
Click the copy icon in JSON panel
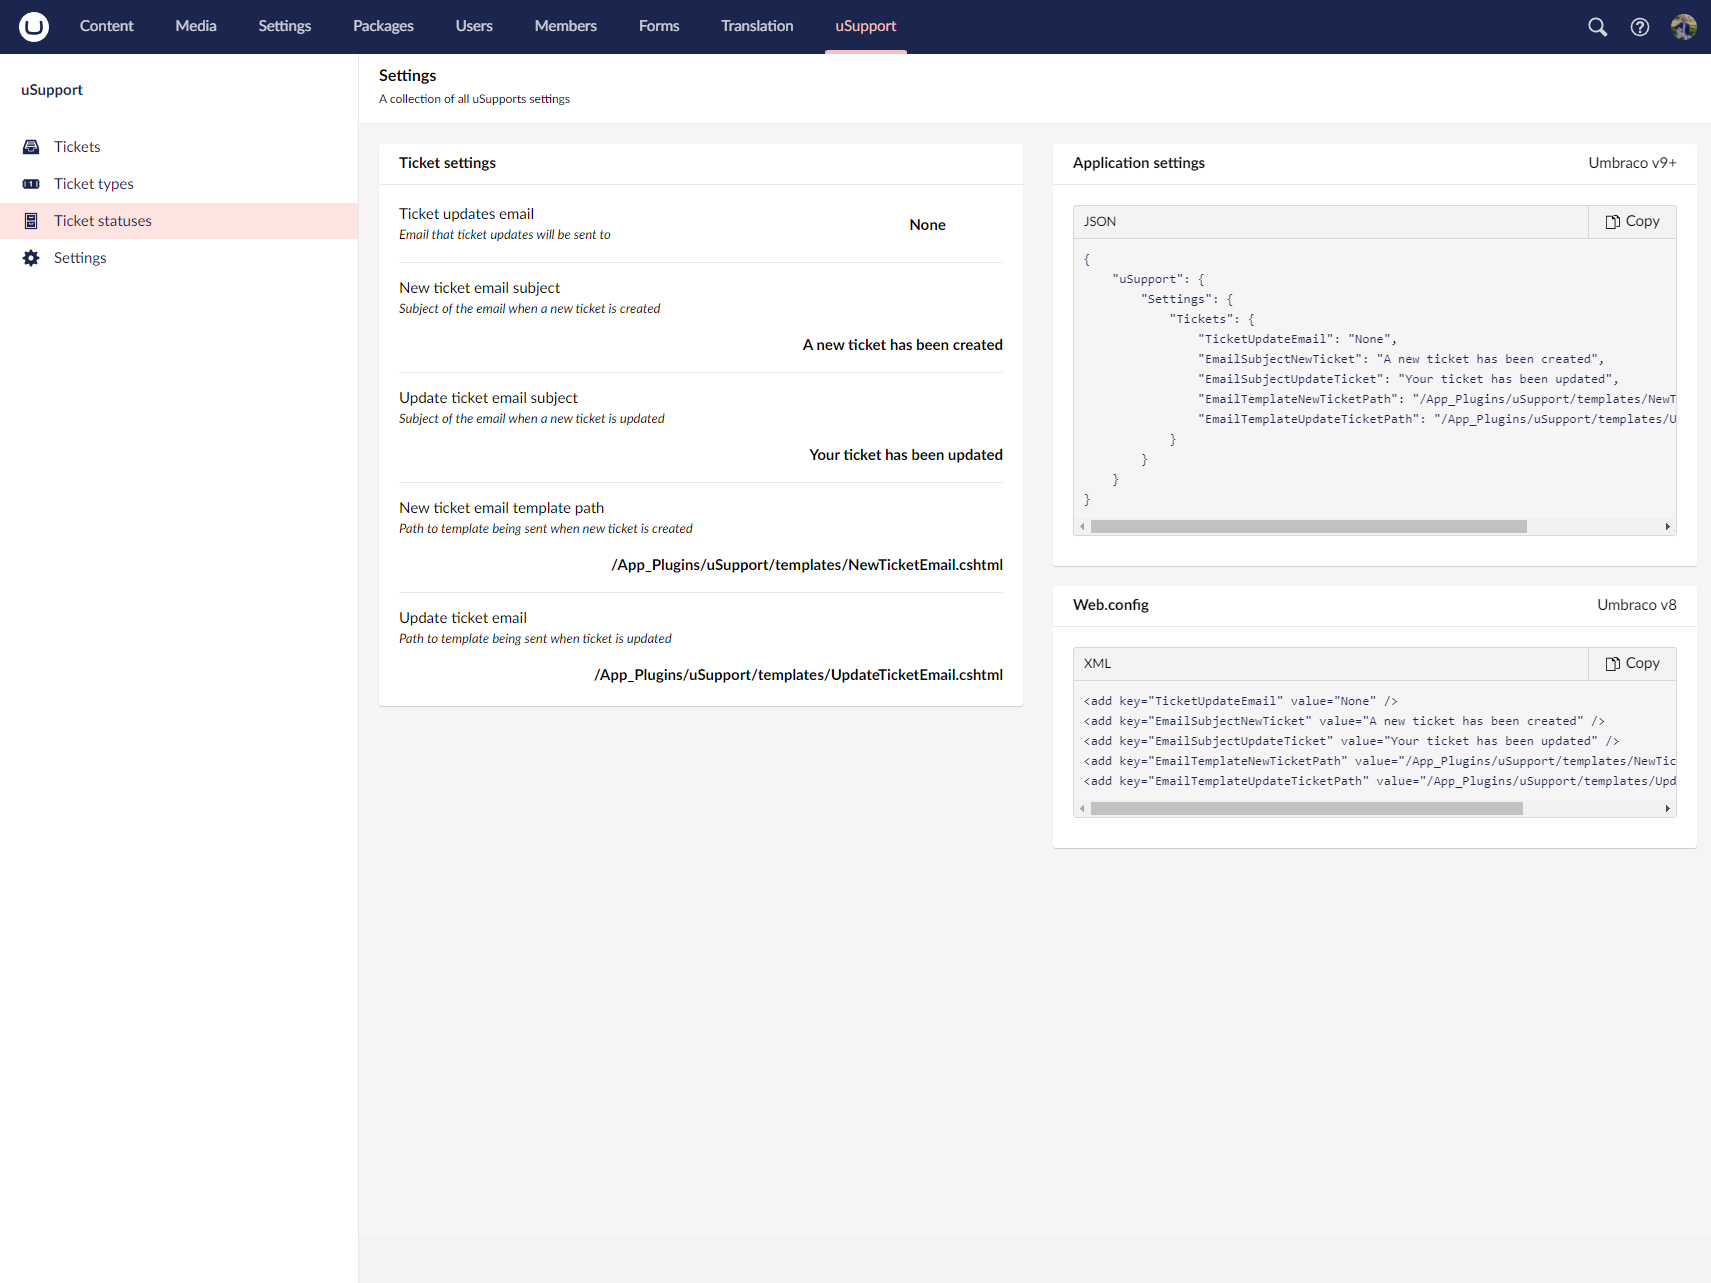pos(1613,222)
